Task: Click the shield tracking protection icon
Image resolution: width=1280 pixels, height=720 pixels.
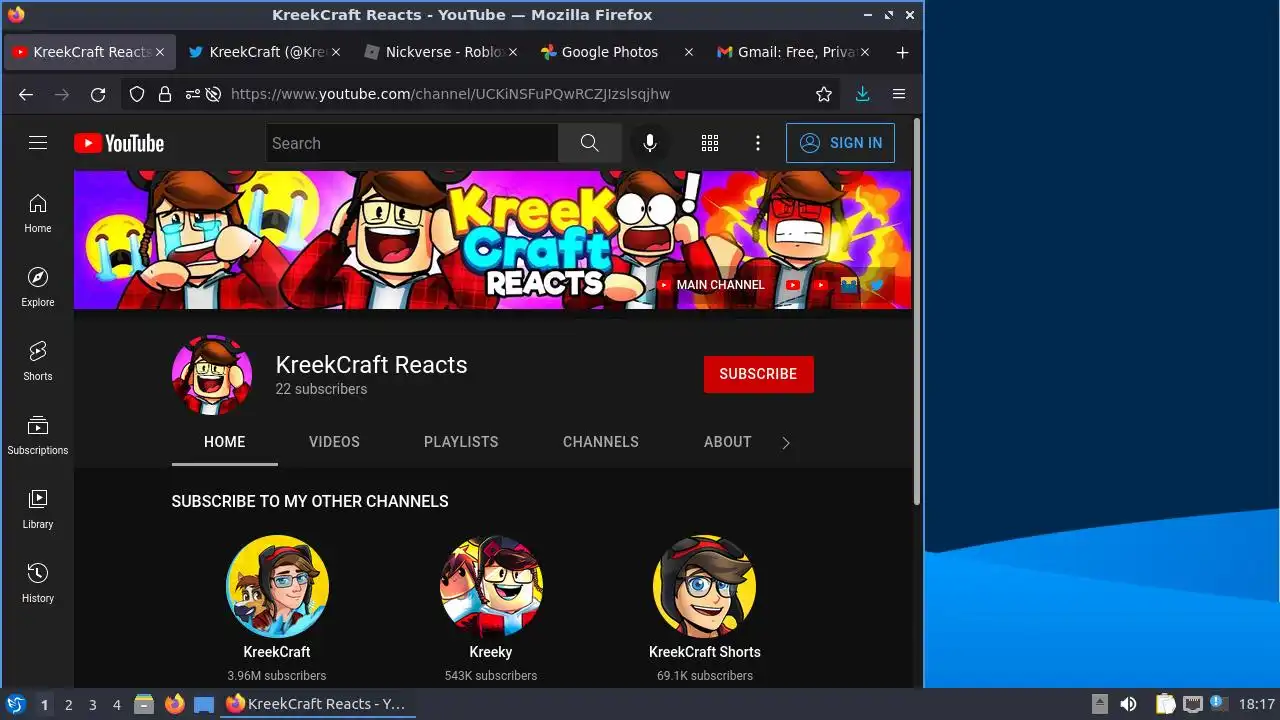Action: tap(139, 94)
